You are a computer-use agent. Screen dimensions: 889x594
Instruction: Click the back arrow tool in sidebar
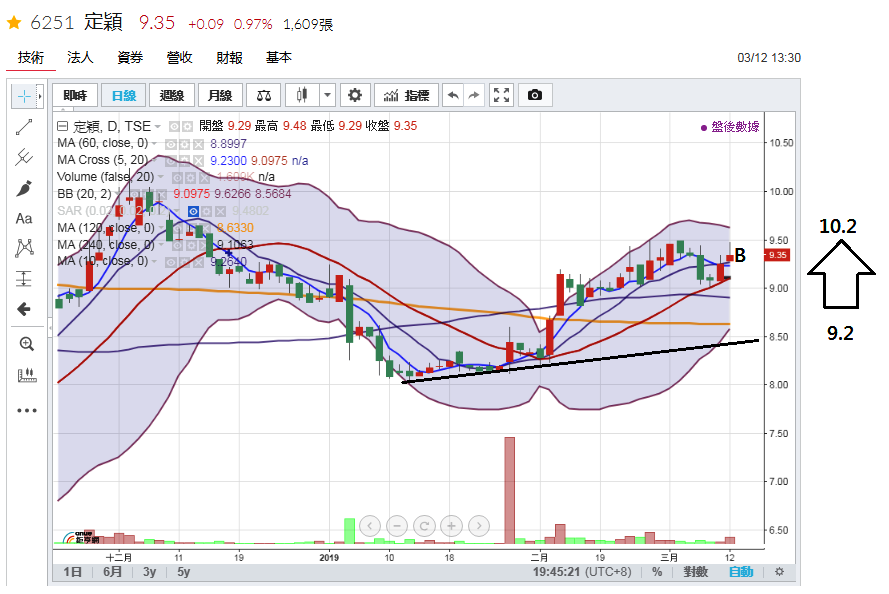coord(24,309)
